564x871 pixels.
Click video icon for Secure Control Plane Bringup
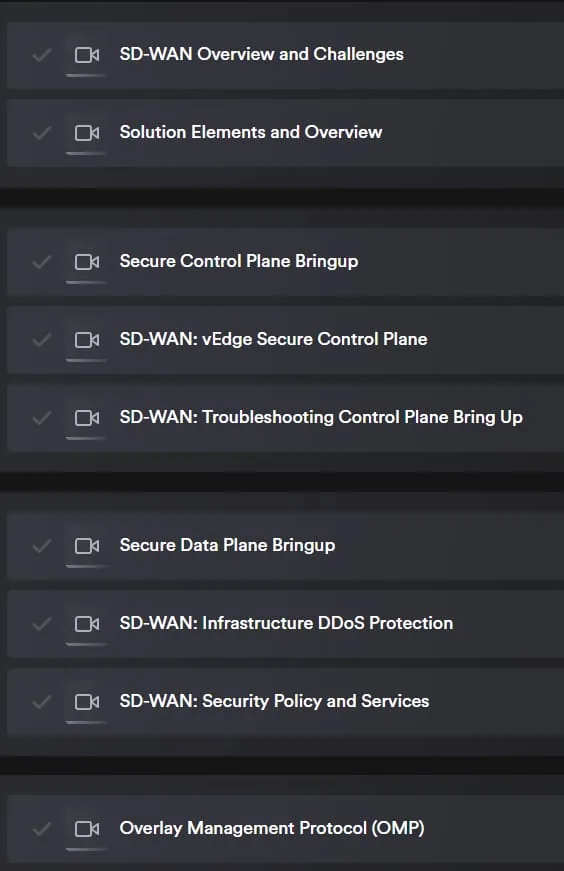[87, 262]
